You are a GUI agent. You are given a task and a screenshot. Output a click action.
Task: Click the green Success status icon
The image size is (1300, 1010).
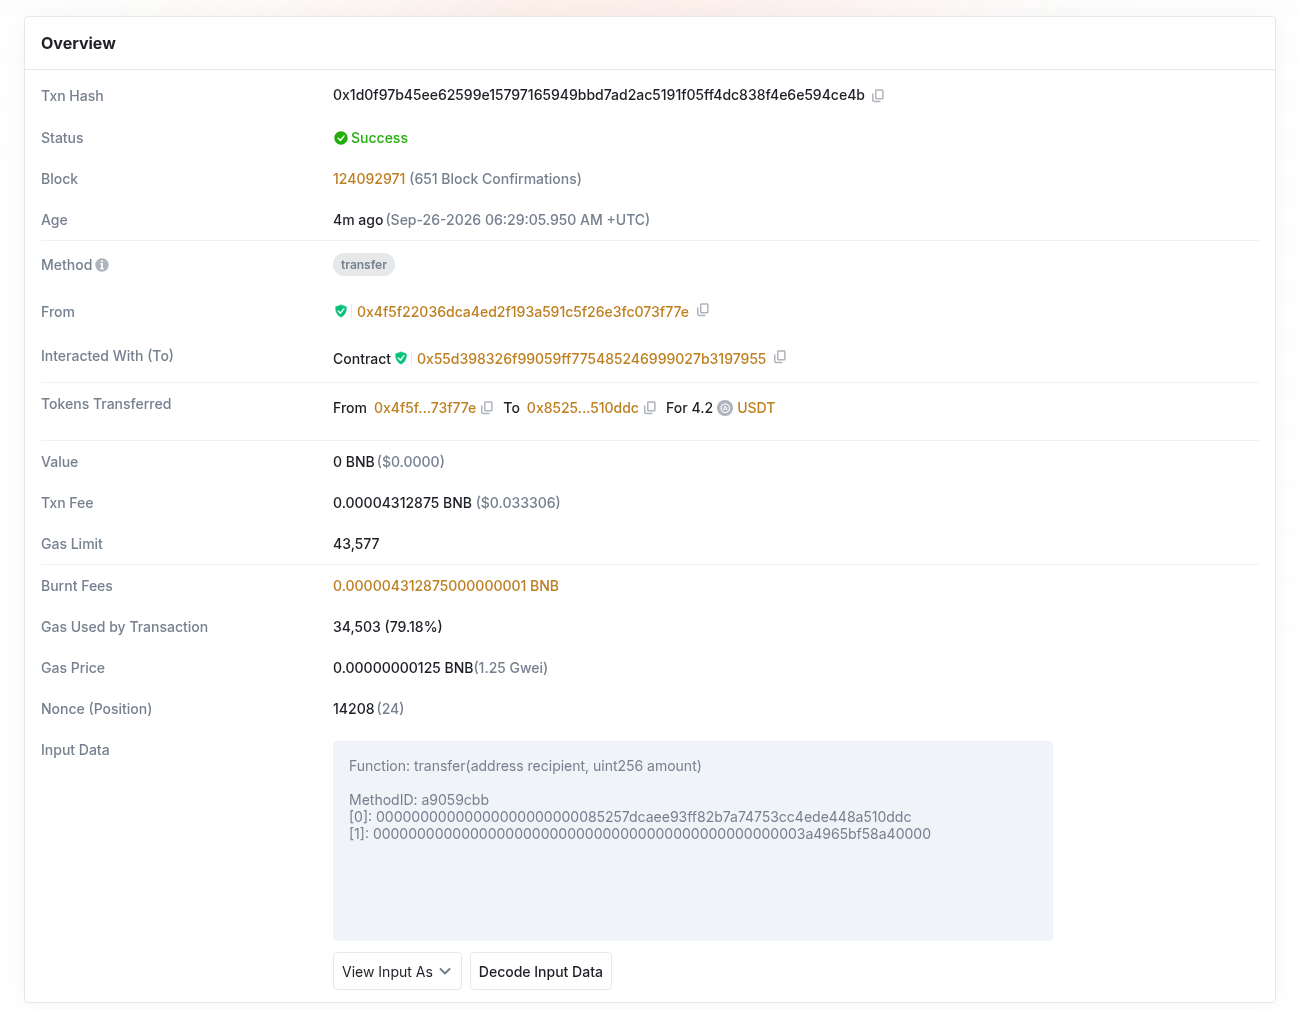[341, 138]
